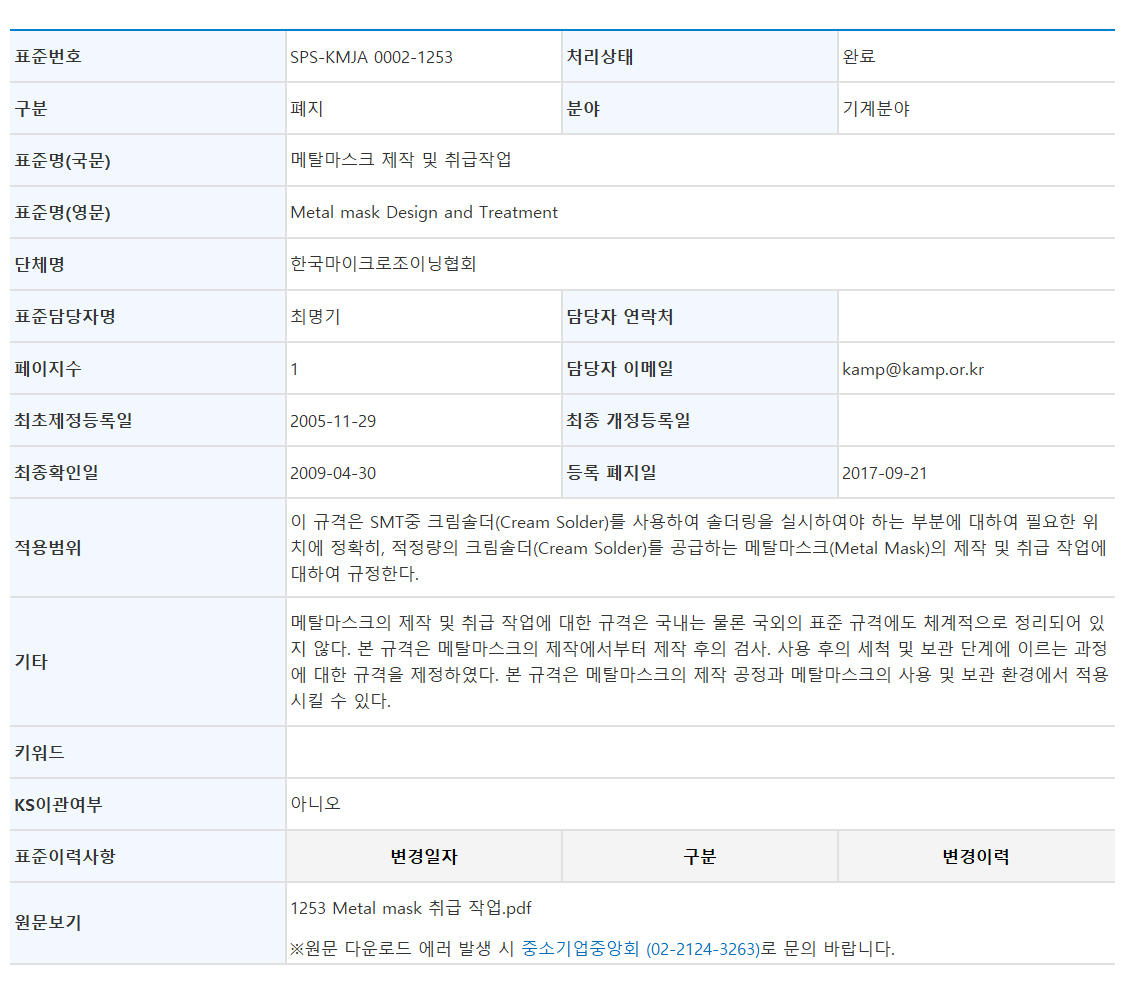This screenshot has height=994, width=1122.
Task: Click the first registration date 2005-11-29
Action: coord(333,421)
